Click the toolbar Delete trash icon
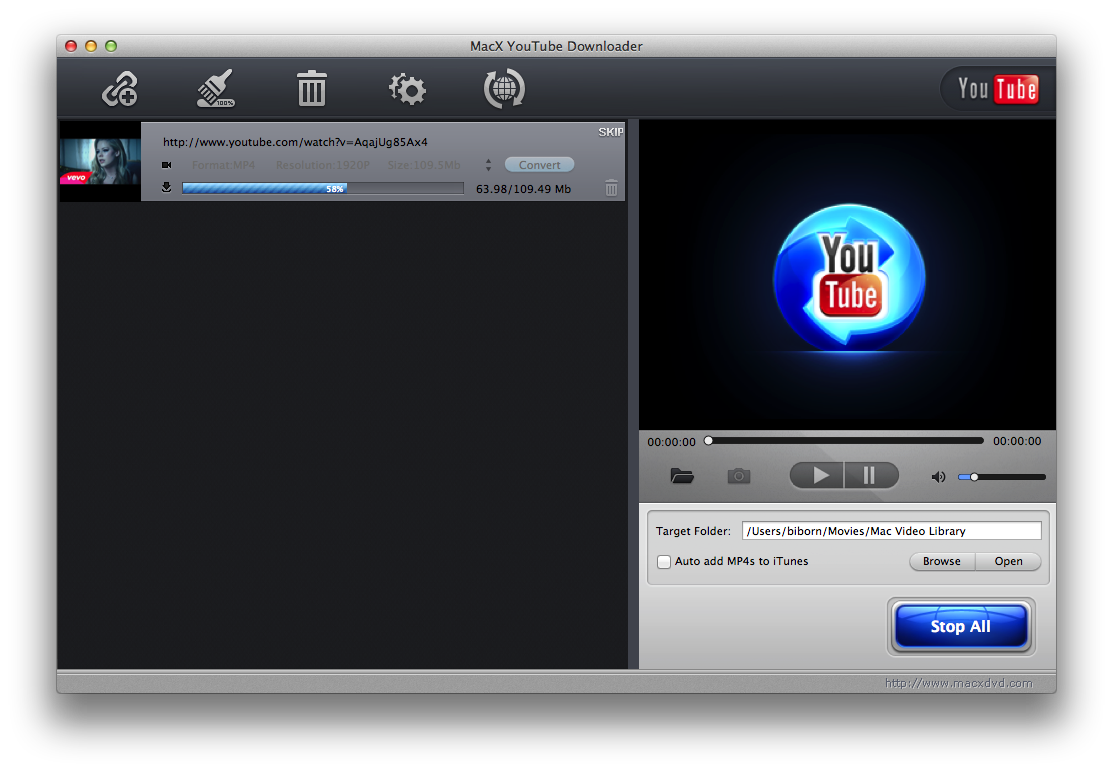 312,89
